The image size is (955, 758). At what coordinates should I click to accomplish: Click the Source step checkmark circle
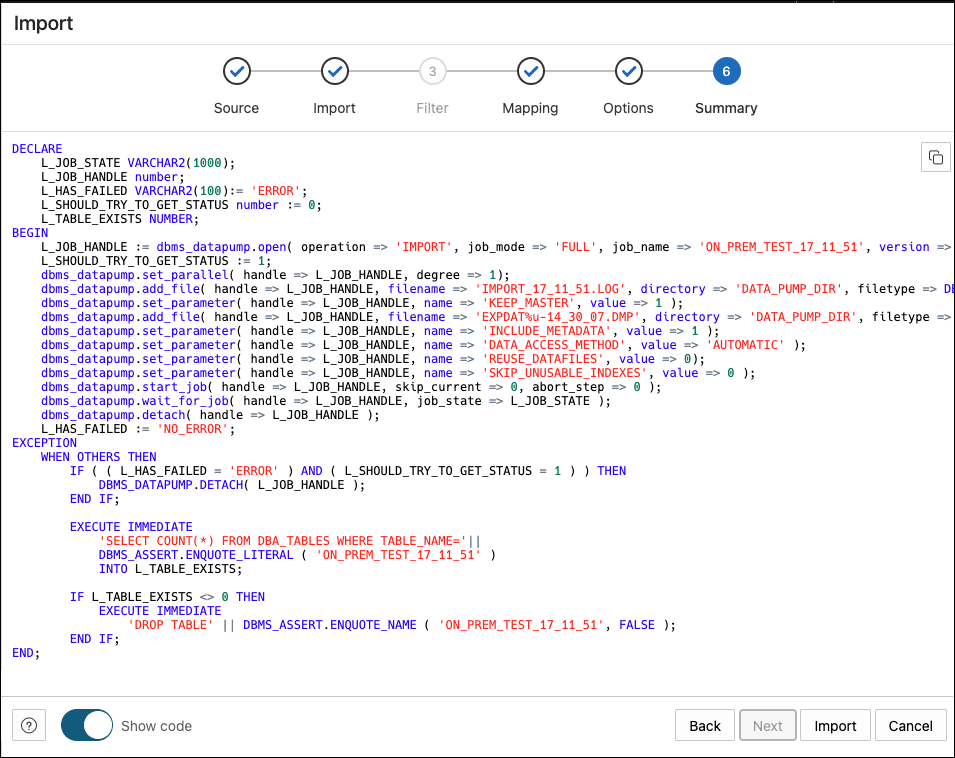point(236,71)
